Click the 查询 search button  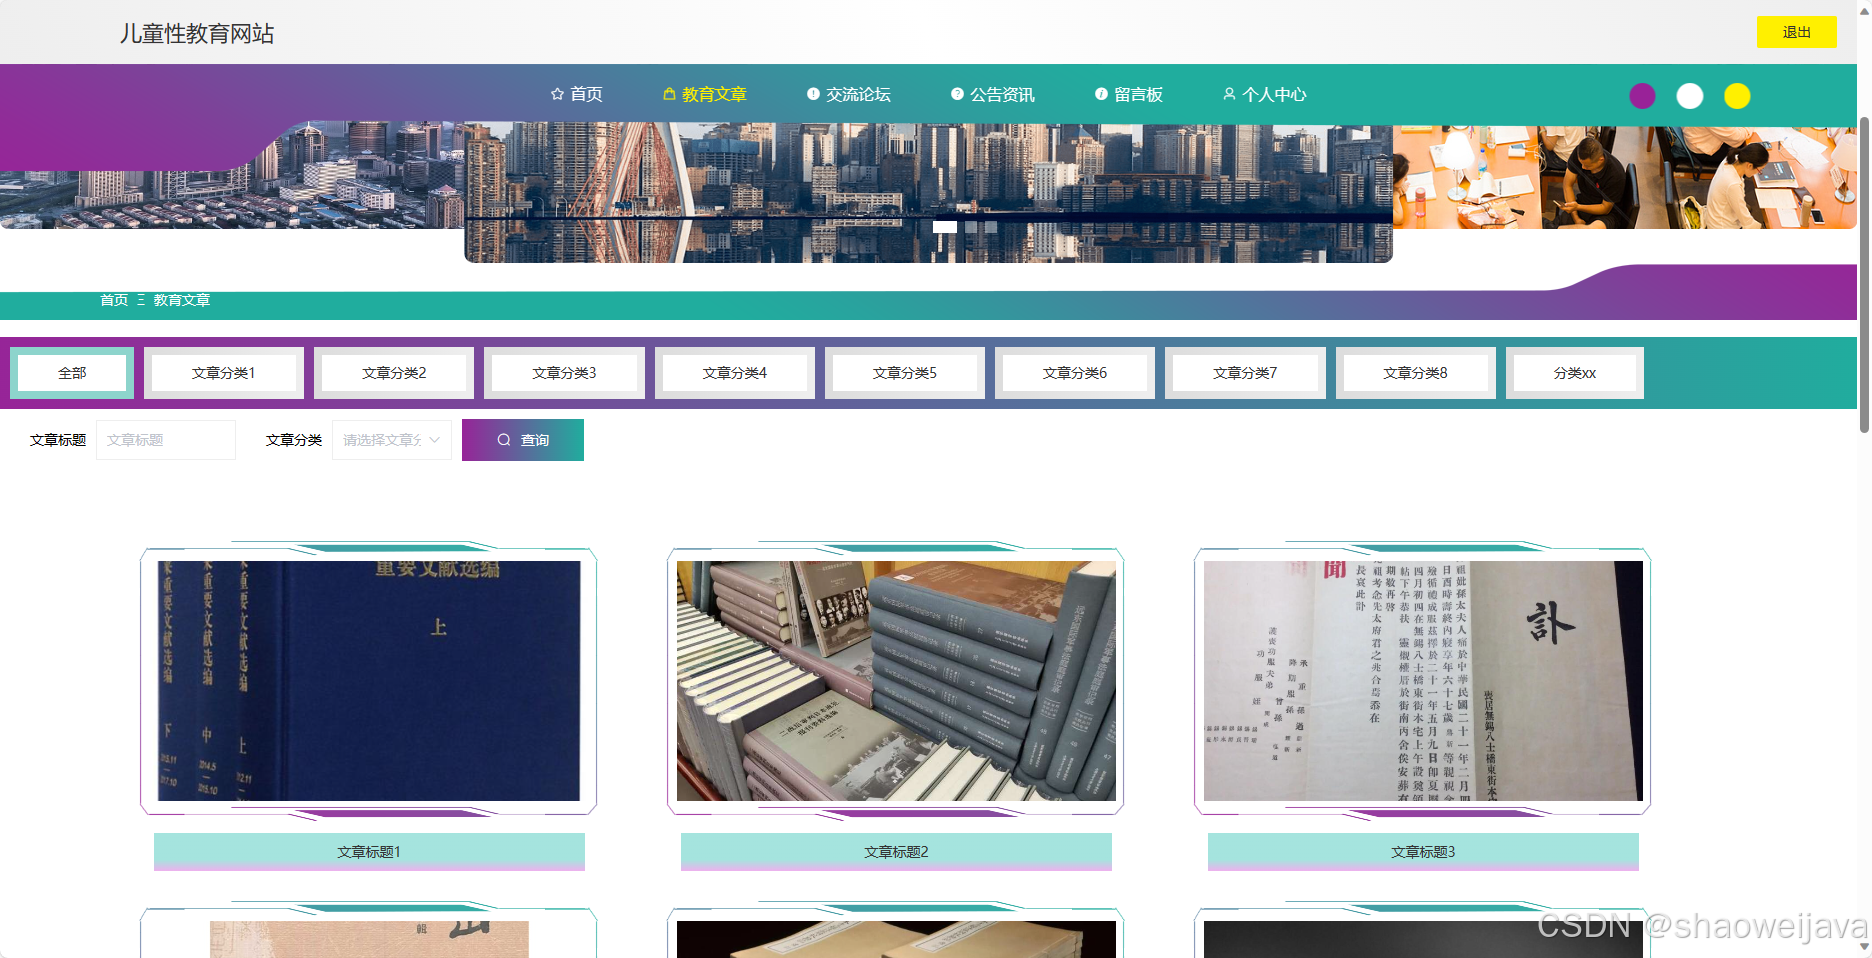point(523,440)
